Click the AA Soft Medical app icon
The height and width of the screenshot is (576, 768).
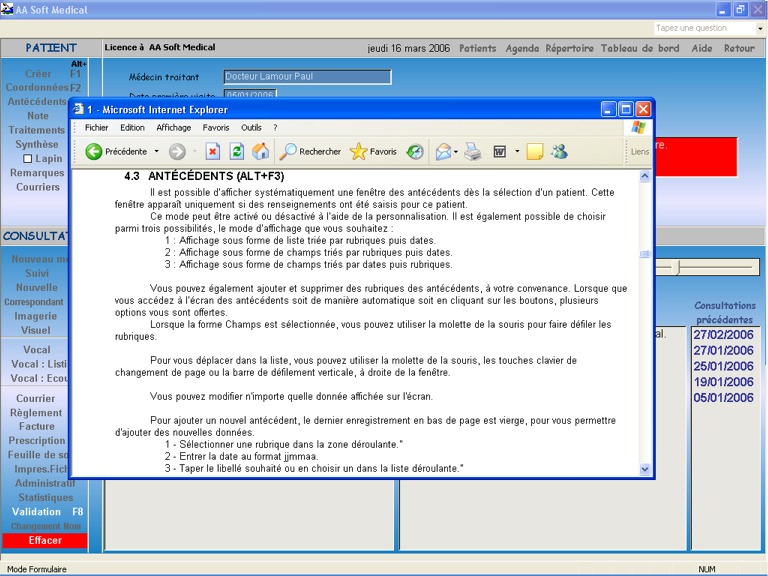pos(7,9)
